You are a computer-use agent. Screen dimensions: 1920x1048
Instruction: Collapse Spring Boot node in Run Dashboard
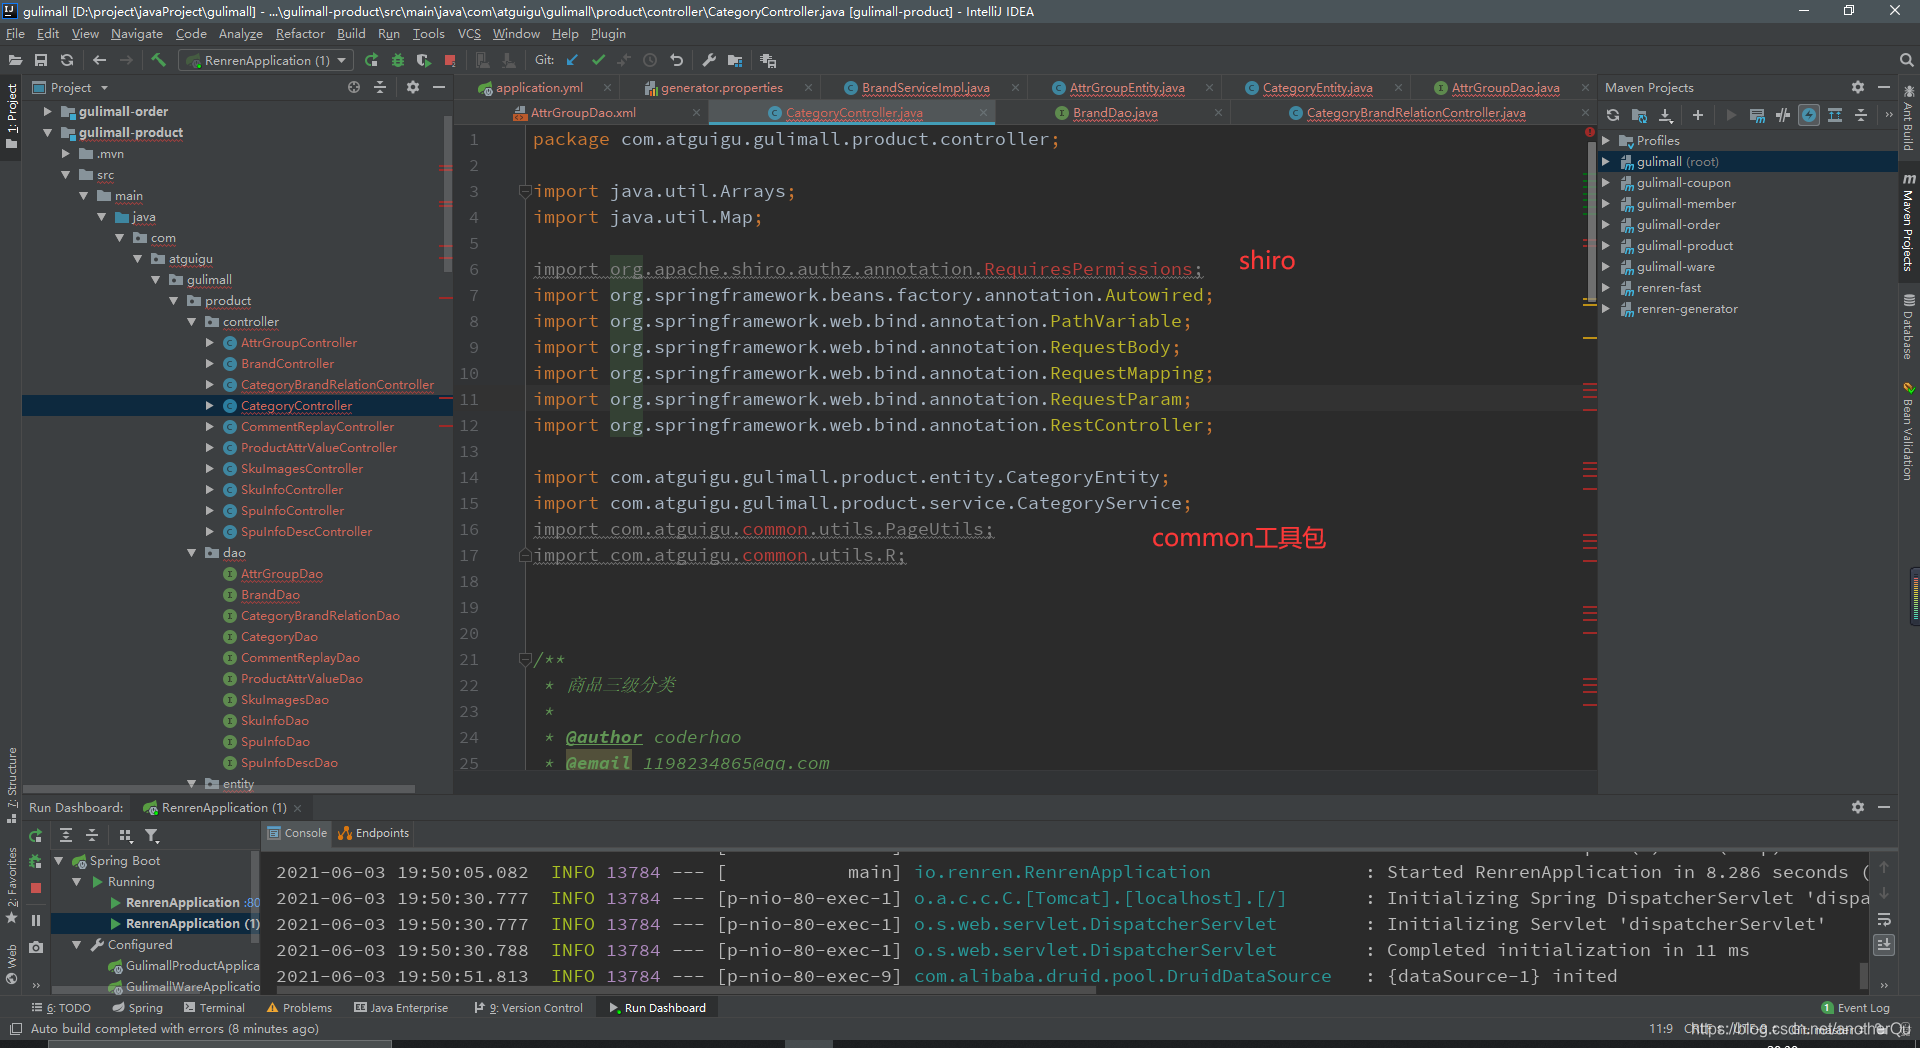[58, 861]
